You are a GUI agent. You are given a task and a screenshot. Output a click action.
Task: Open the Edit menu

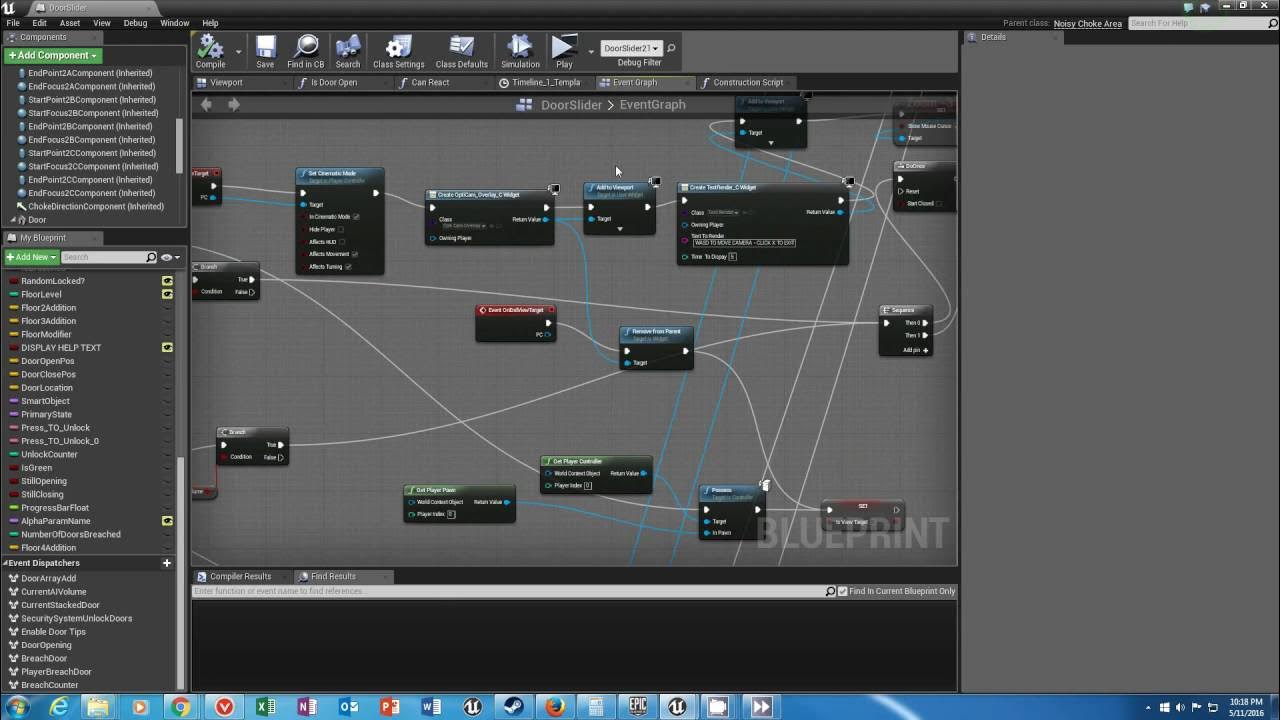pos(39,23)
